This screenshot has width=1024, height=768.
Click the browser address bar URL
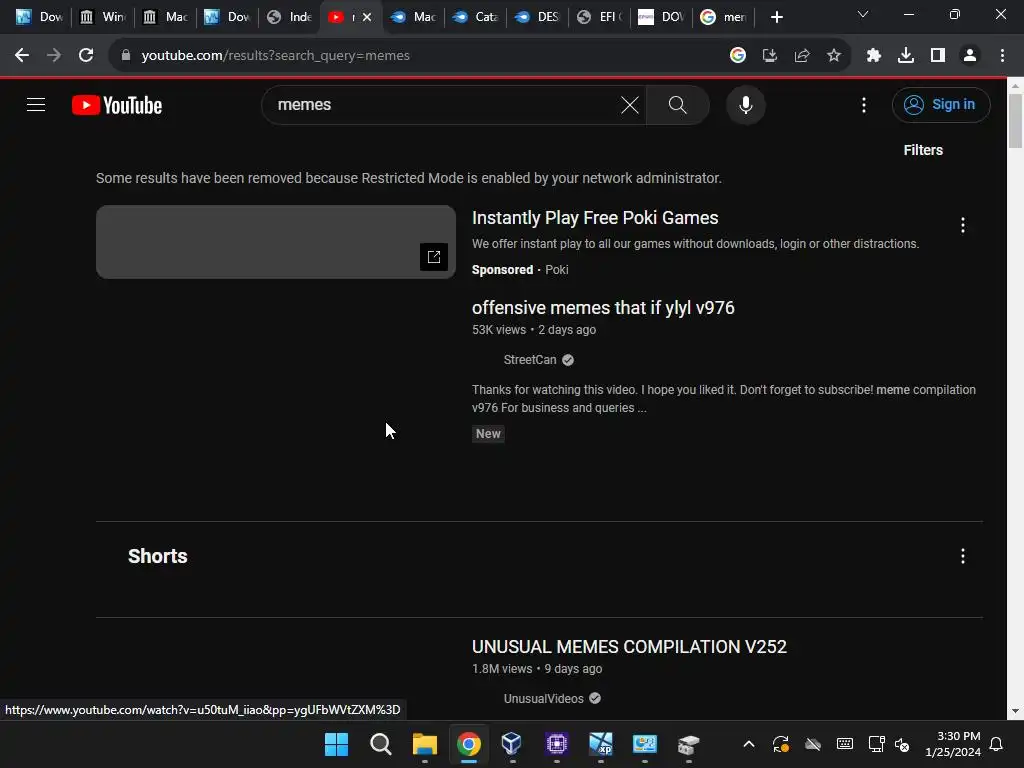[275, 56]
